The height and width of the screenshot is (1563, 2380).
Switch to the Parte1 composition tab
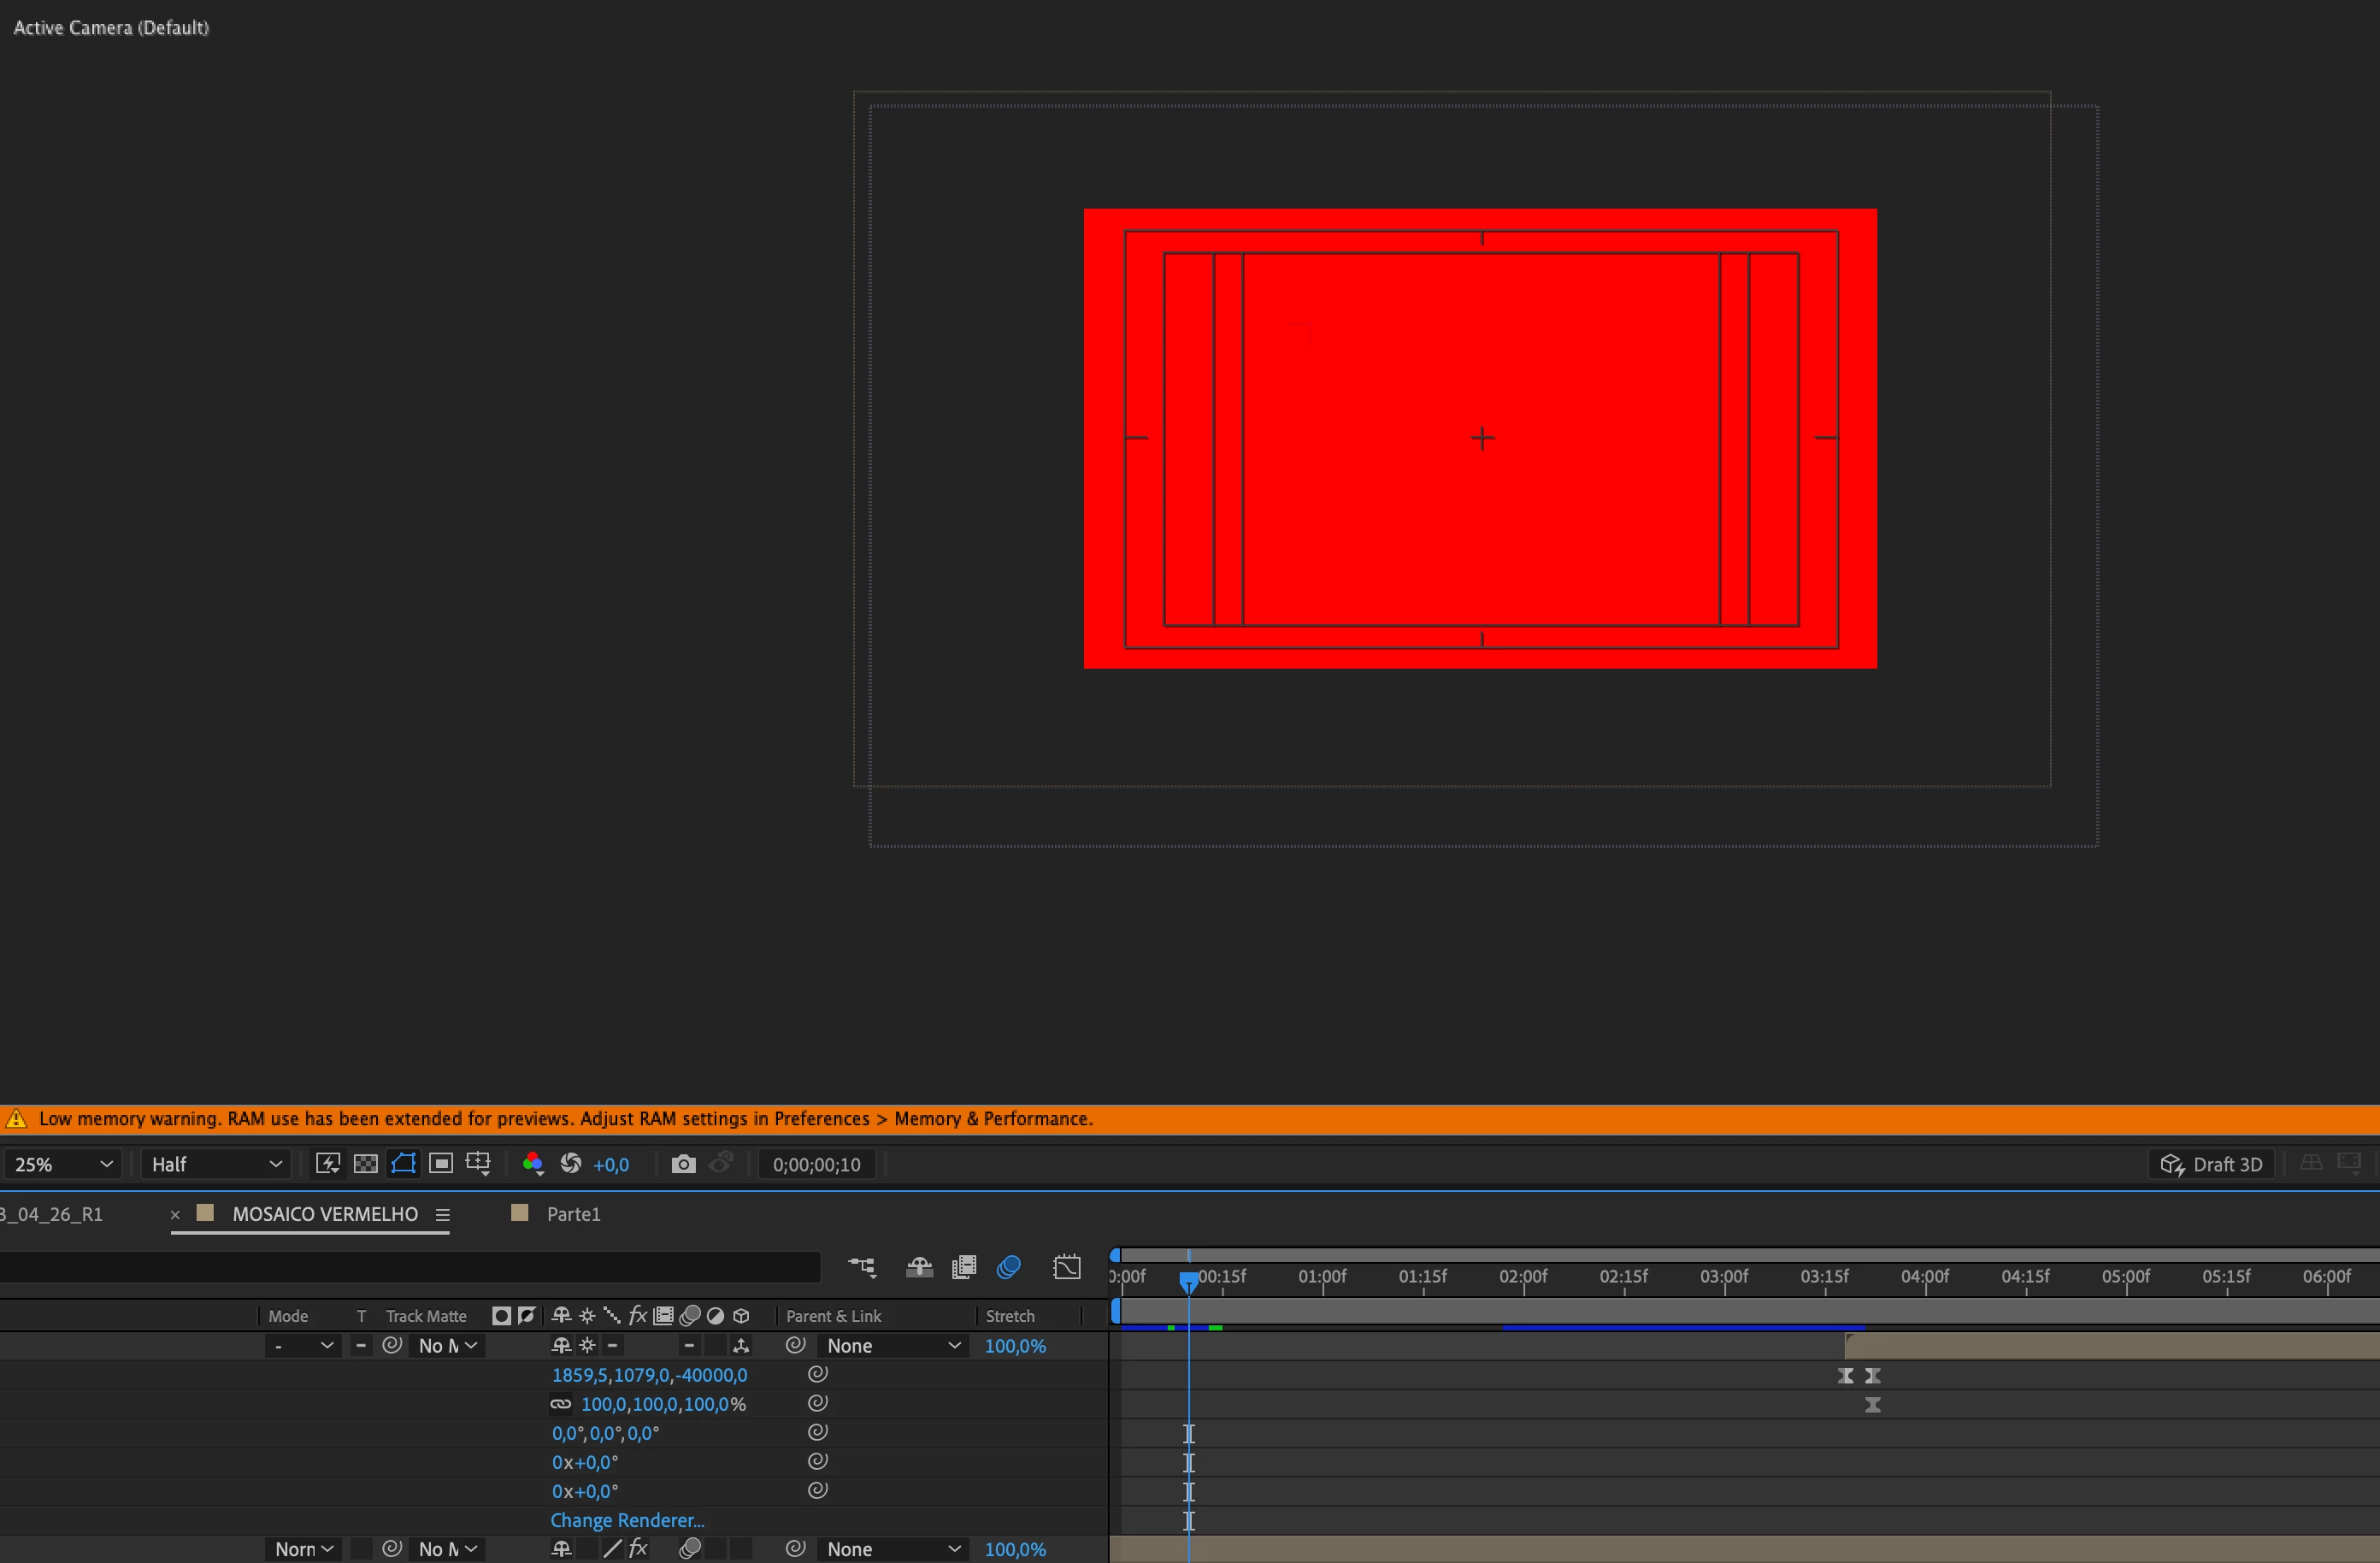point(573,1214)
